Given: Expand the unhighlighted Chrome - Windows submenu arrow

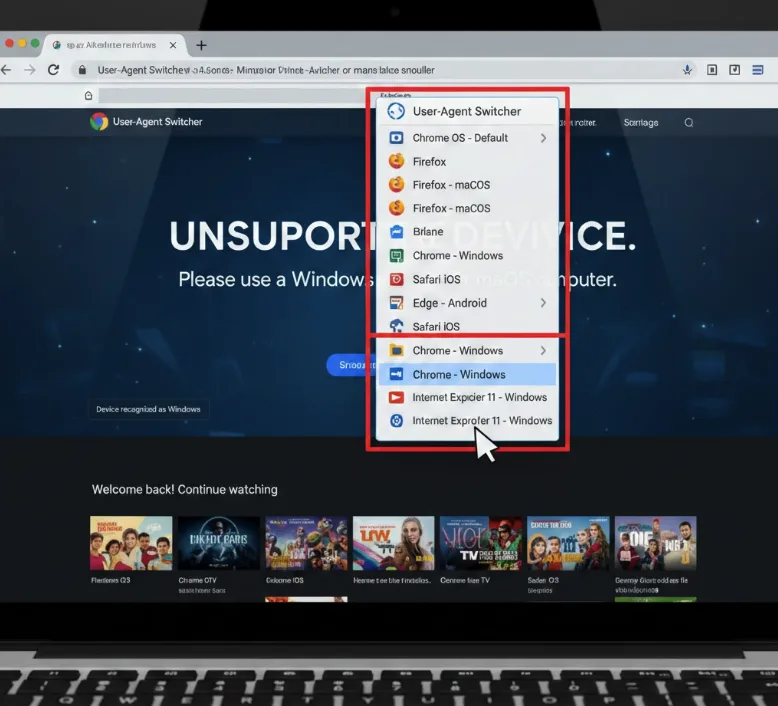Looking at the screenshot, I should pos(543,351).
